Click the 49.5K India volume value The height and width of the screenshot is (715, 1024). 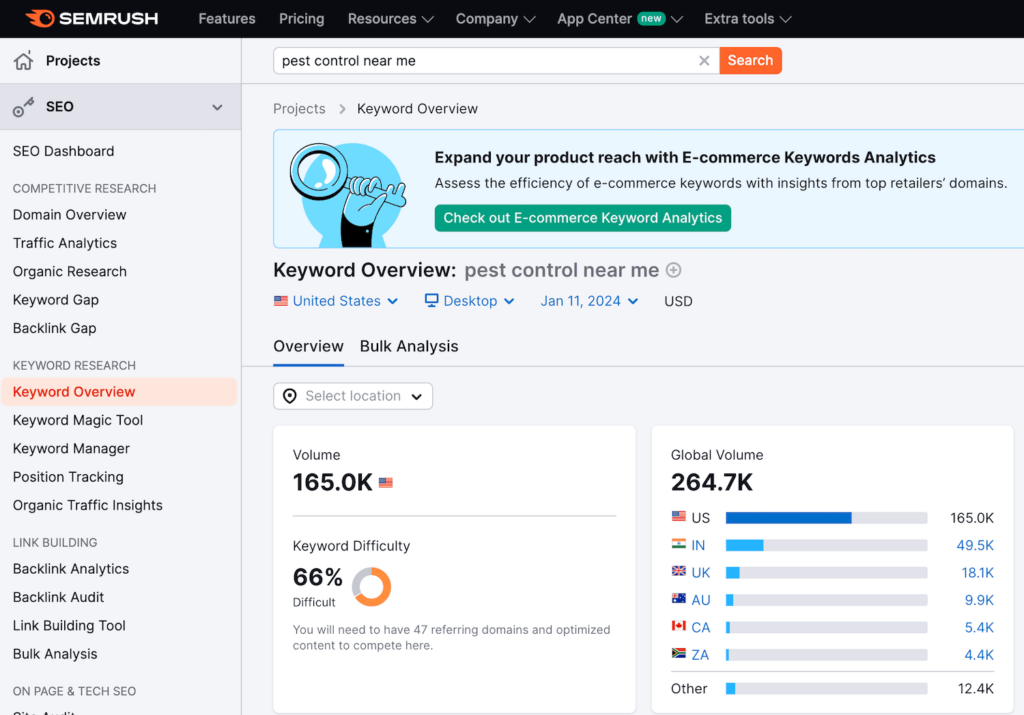(975, 545)
